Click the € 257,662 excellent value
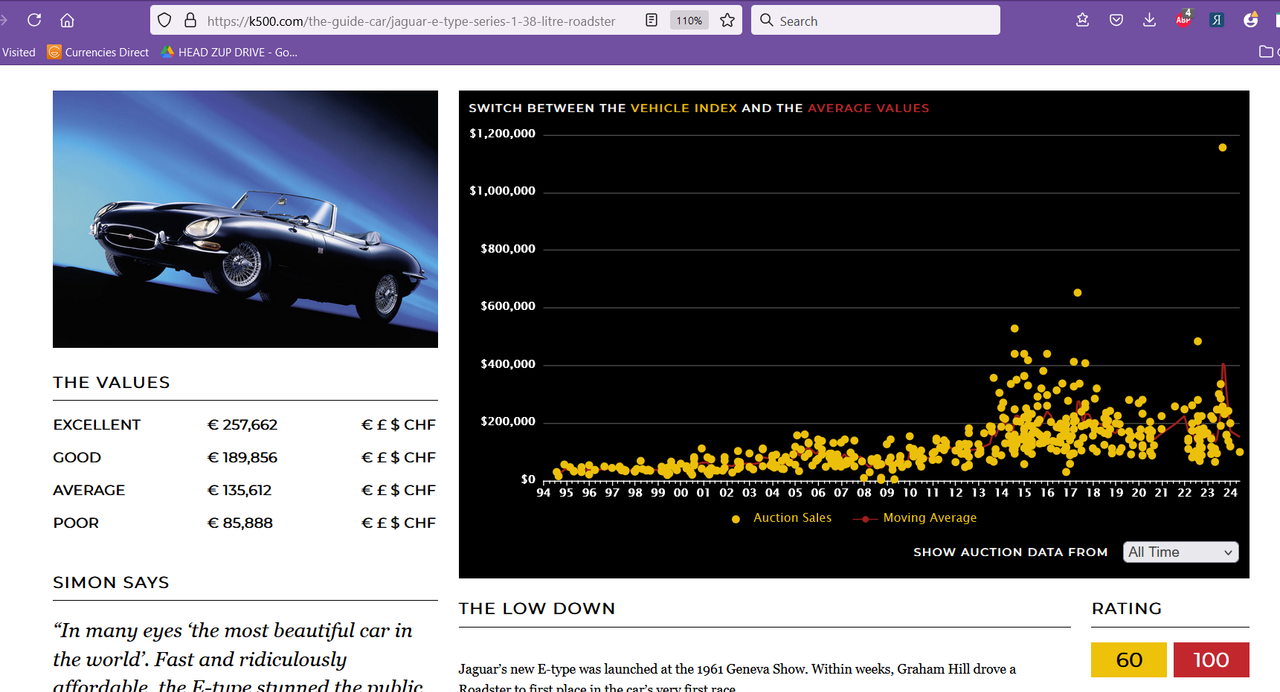The image size is (1280, 692). 242,425
